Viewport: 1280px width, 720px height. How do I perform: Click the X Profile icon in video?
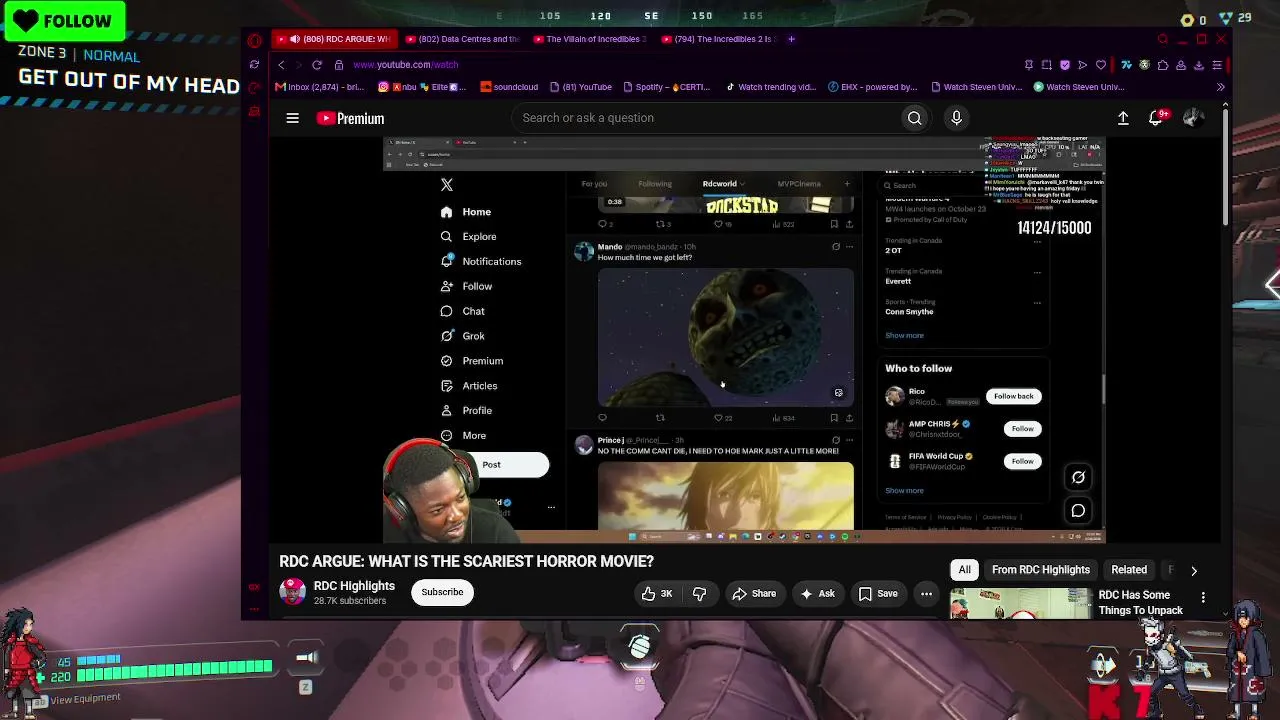pyautogui.click(x=446, y=411)
